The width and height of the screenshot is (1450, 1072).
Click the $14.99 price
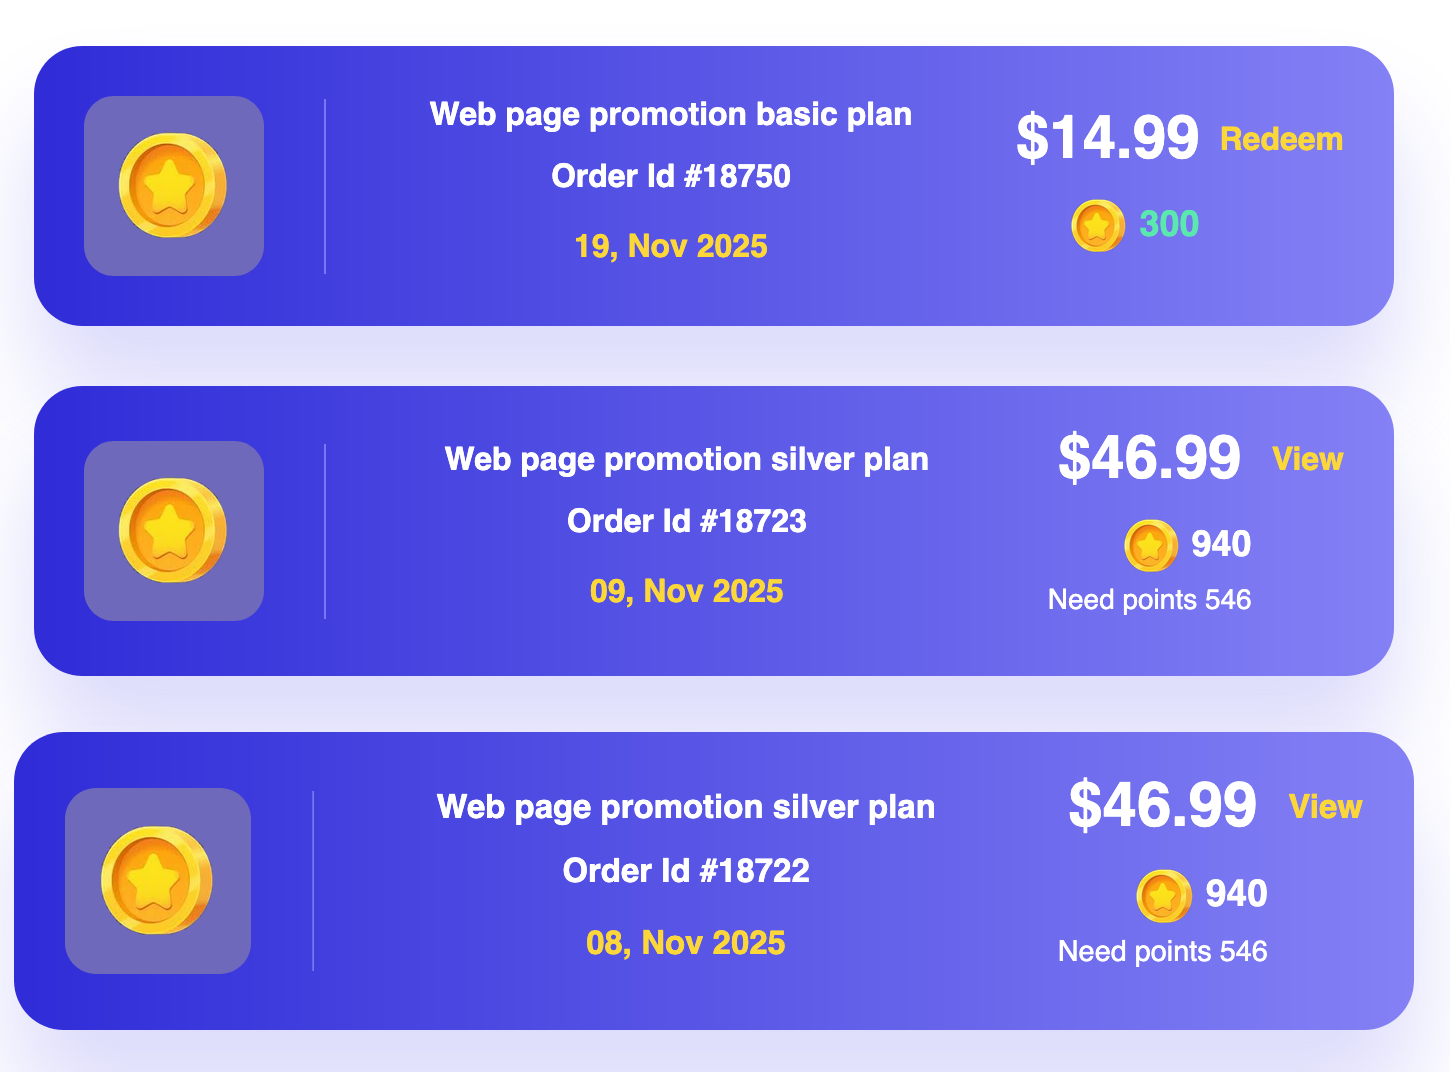(x=1107, y=138)
